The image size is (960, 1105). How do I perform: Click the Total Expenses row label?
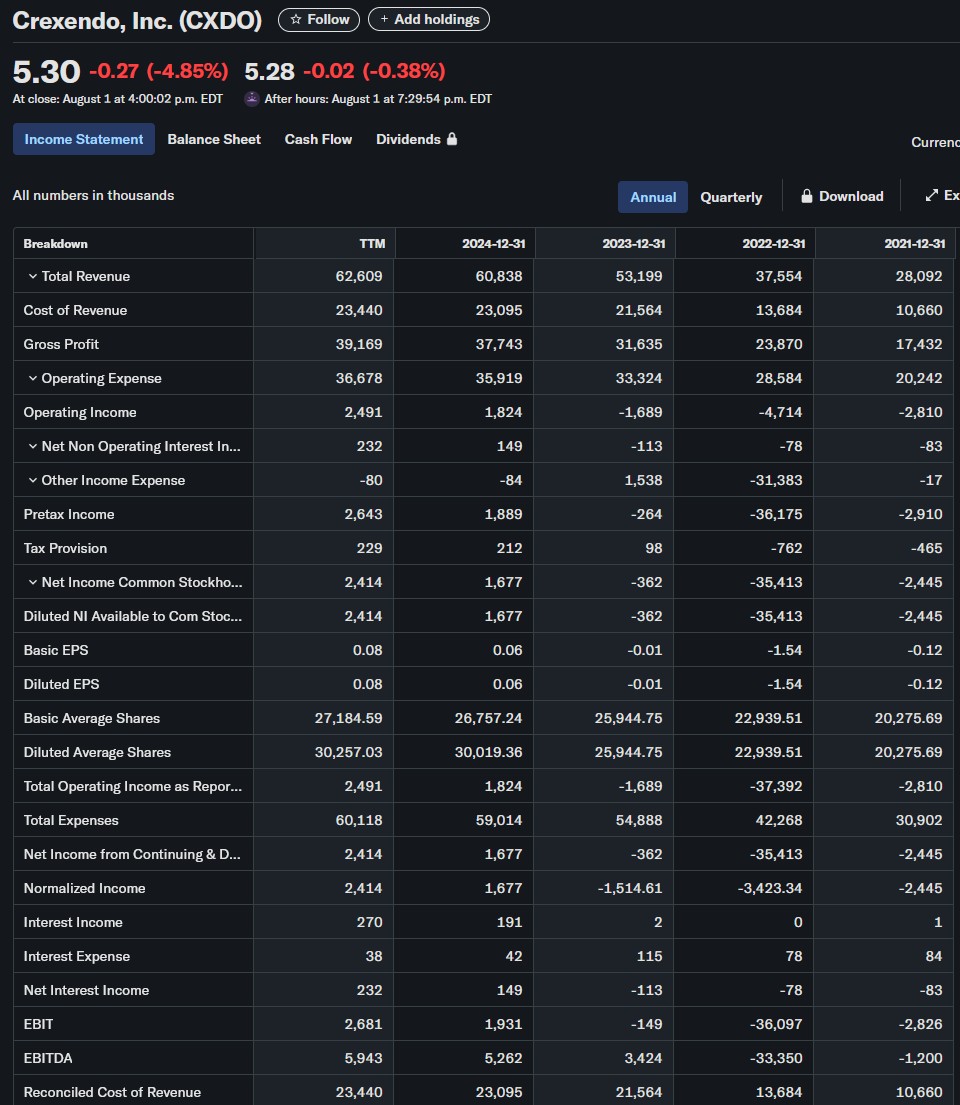71,820
